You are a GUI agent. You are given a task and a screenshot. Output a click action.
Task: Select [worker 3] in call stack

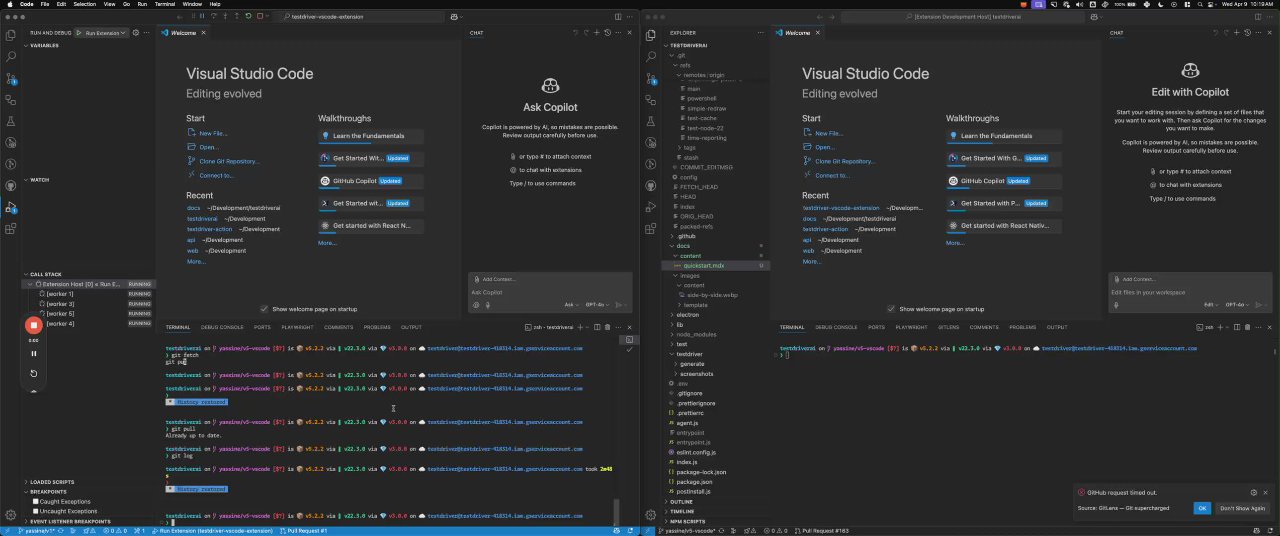[x=60, y=304]
